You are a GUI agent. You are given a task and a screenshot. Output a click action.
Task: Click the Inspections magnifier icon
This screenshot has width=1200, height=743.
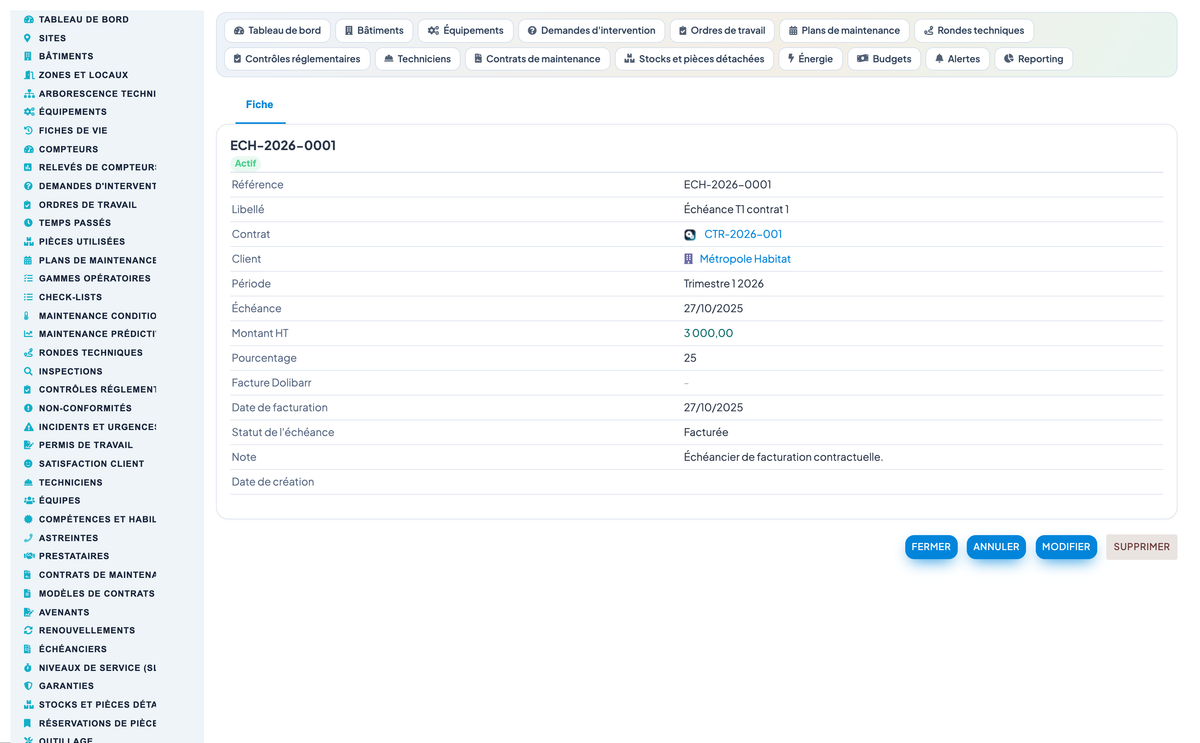point(28,371)
